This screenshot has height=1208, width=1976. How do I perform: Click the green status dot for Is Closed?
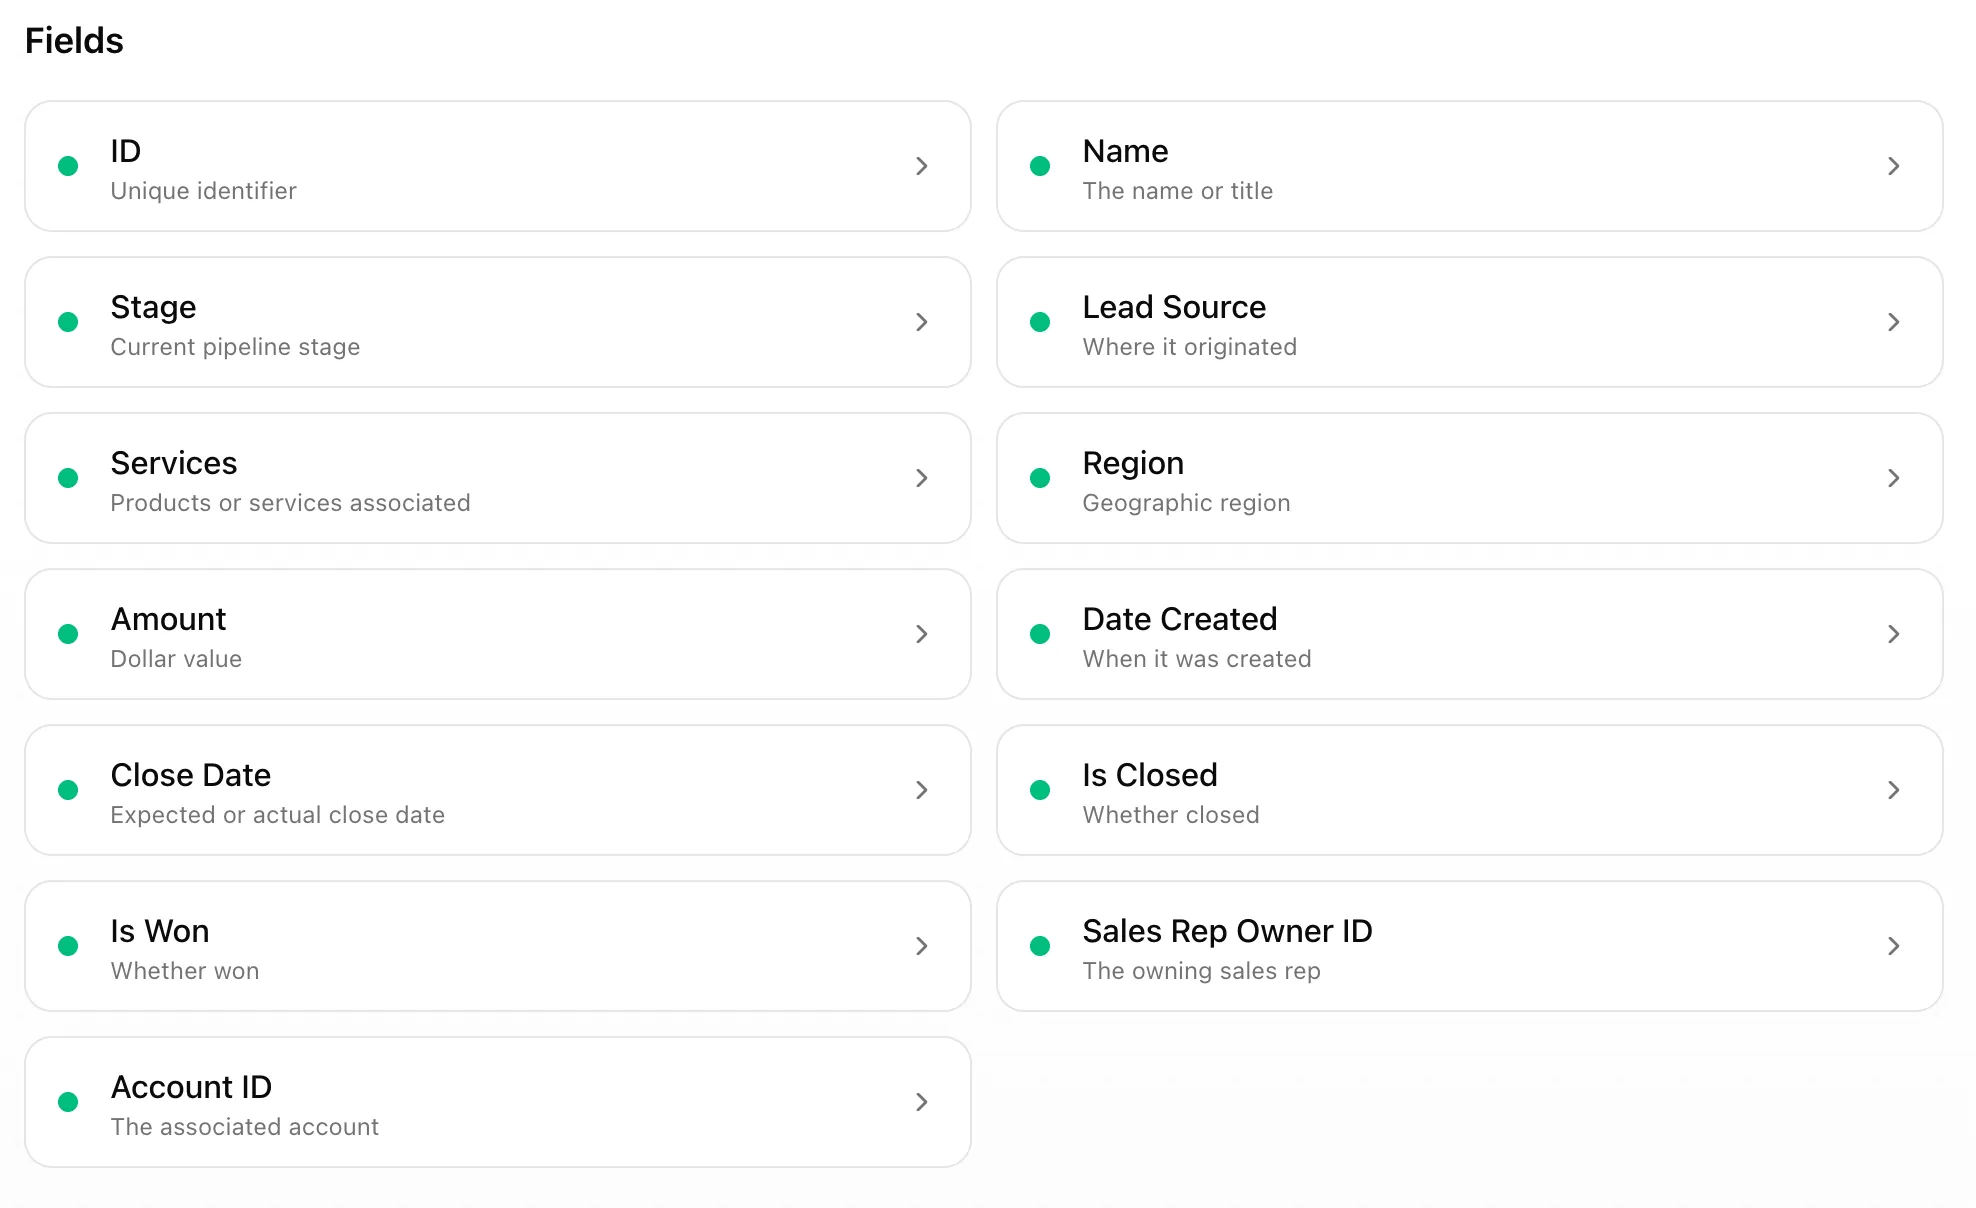point(1040,790)
